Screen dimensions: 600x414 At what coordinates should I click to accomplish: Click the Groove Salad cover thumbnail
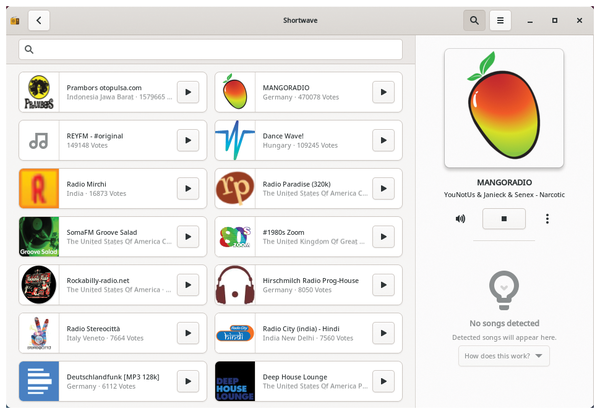click(39, 236)
